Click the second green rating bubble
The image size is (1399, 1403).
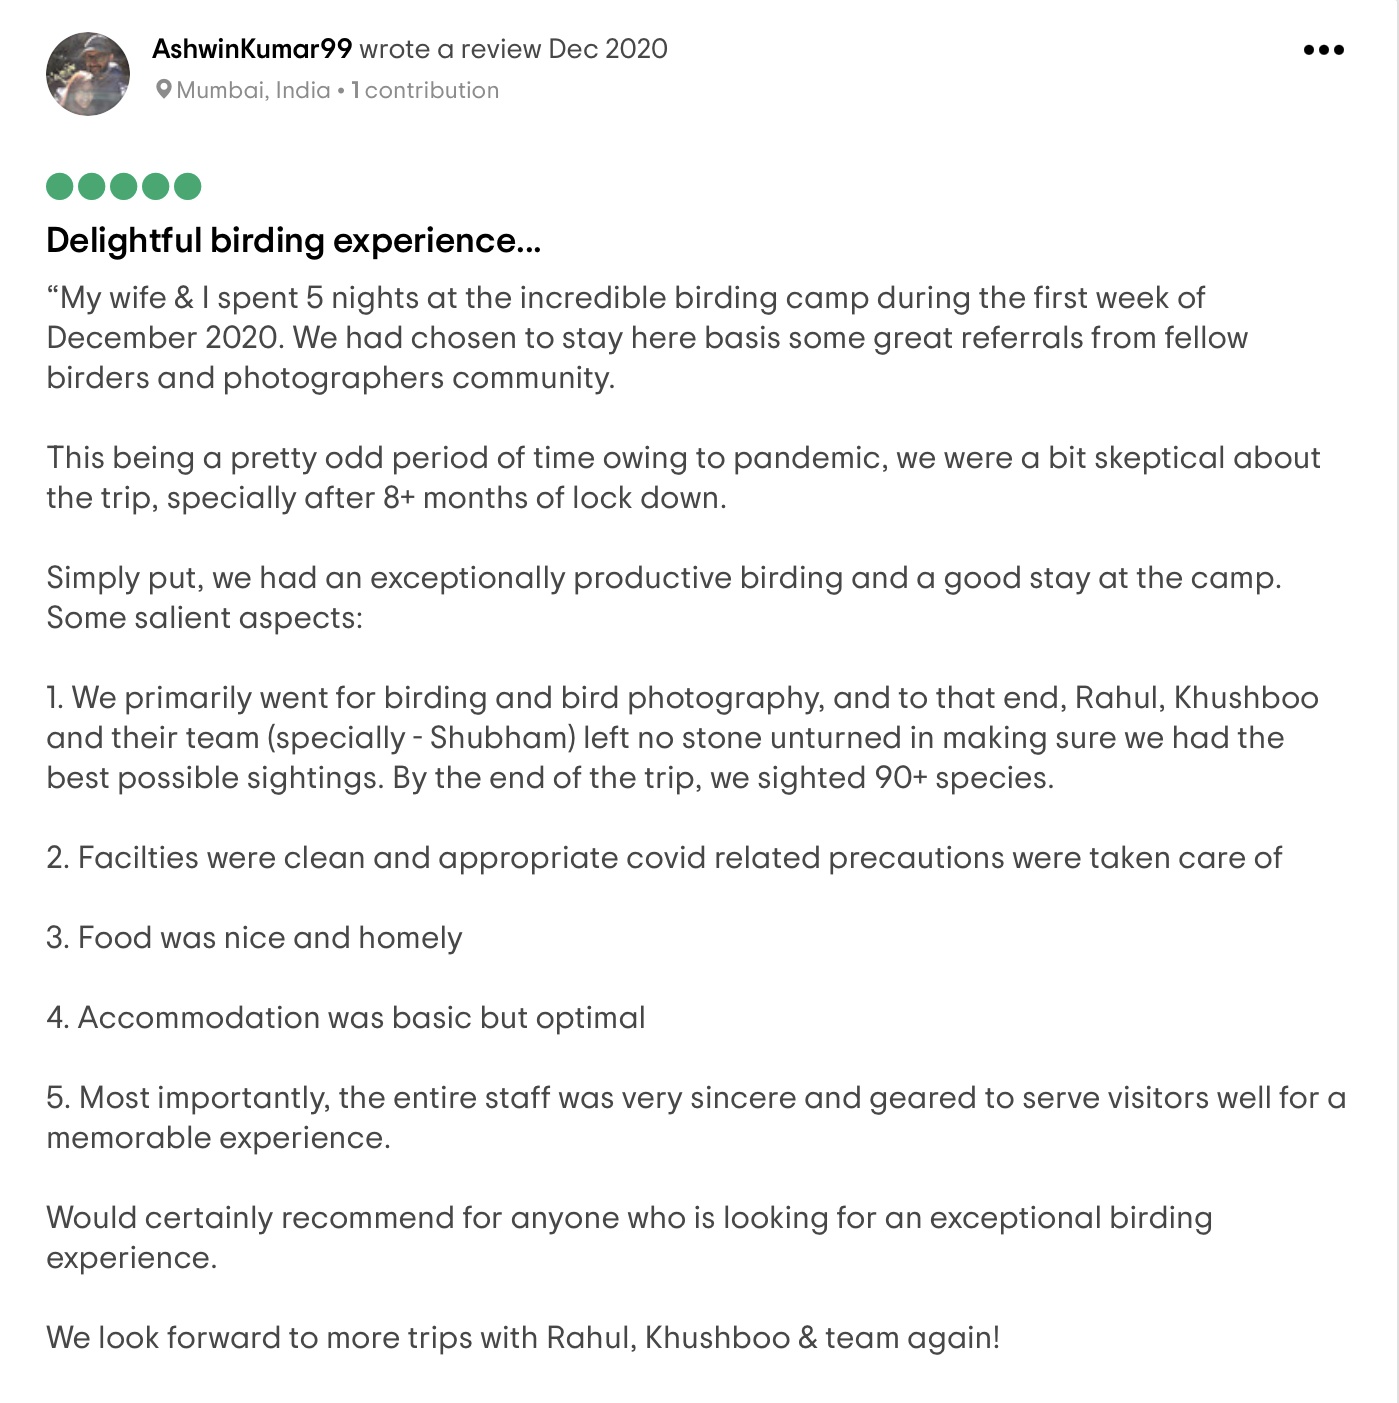point(92,186)
